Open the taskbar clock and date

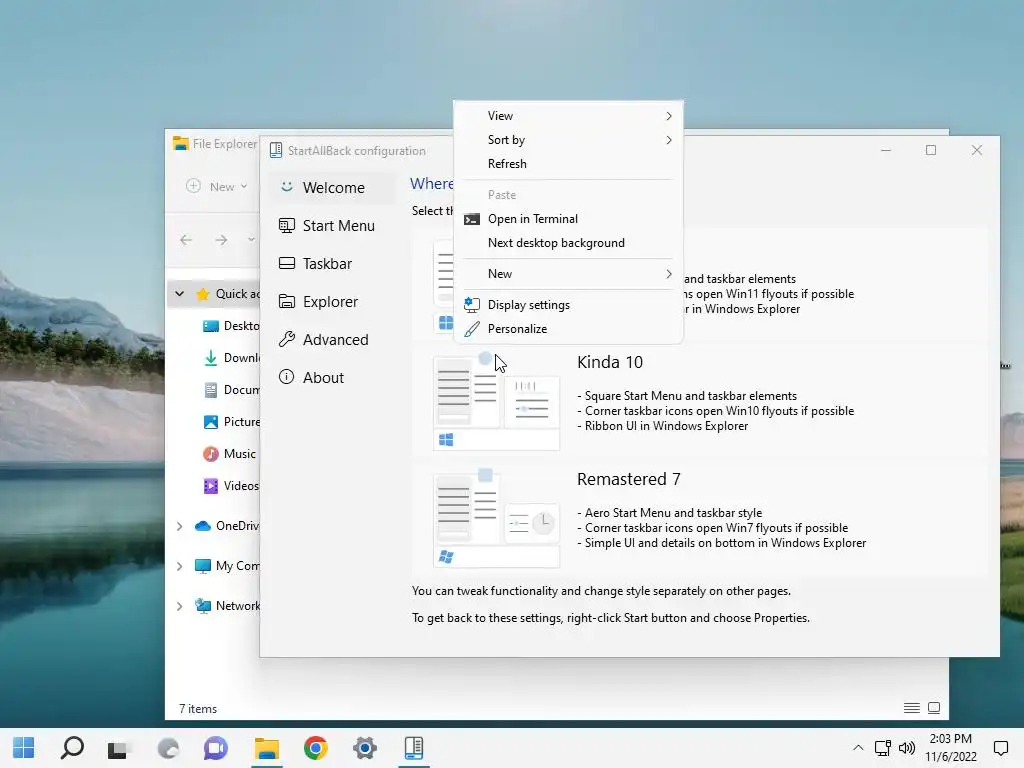point(951,748)
